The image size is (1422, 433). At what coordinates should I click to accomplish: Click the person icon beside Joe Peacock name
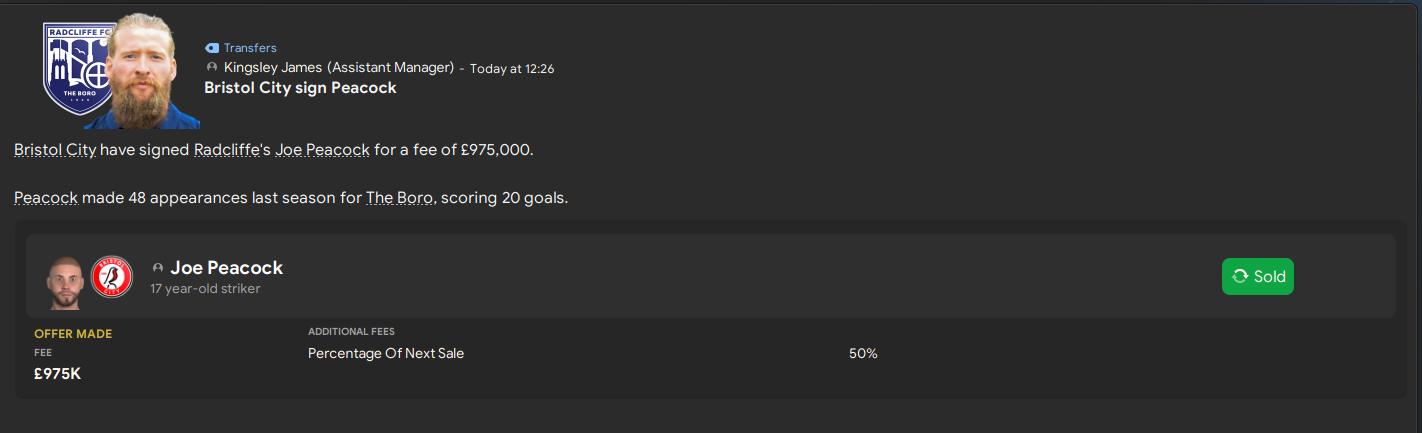pos(158,268)
